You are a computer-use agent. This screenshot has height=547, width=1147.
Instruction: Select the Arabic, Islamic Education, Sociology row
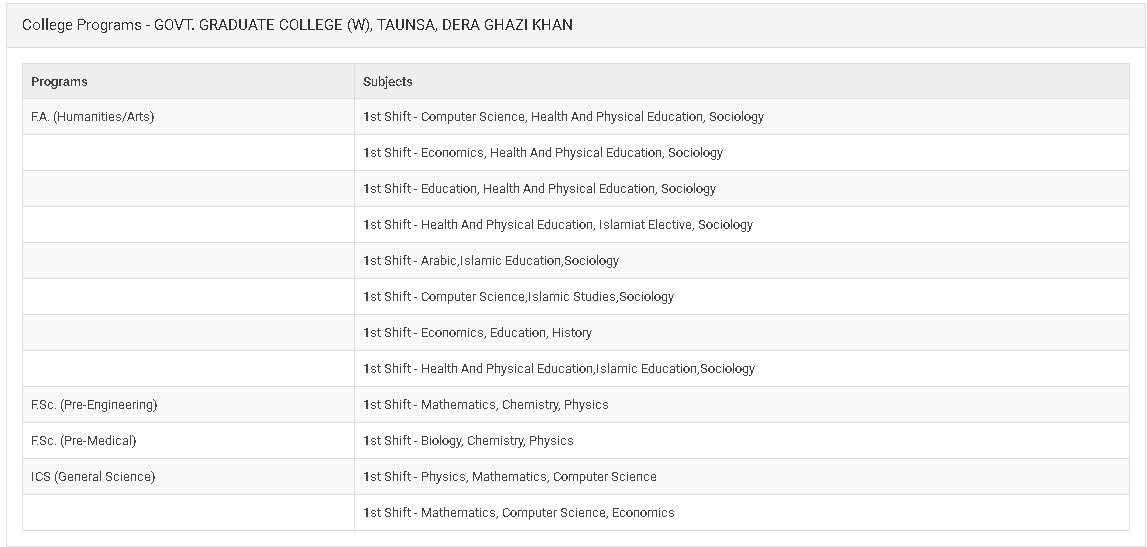(491, 261)
